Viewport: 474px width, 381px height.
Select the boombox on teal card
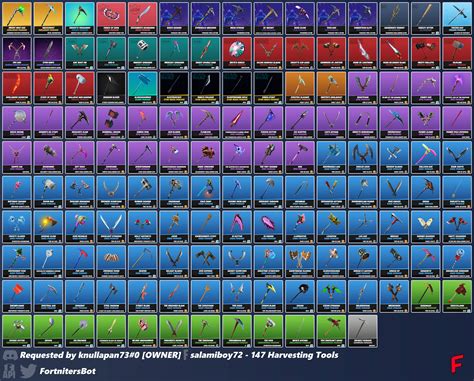(143, 53)
